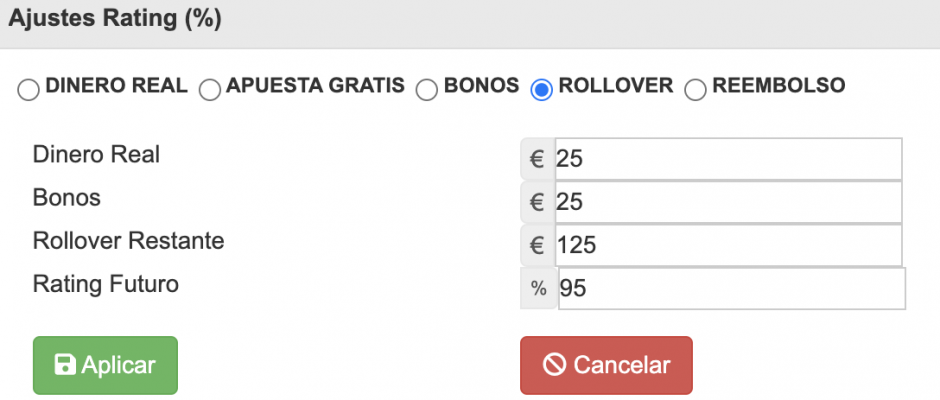Click the Rollover Restante label
The width and height of the screenshot is (940, 400).
[129, 241]
